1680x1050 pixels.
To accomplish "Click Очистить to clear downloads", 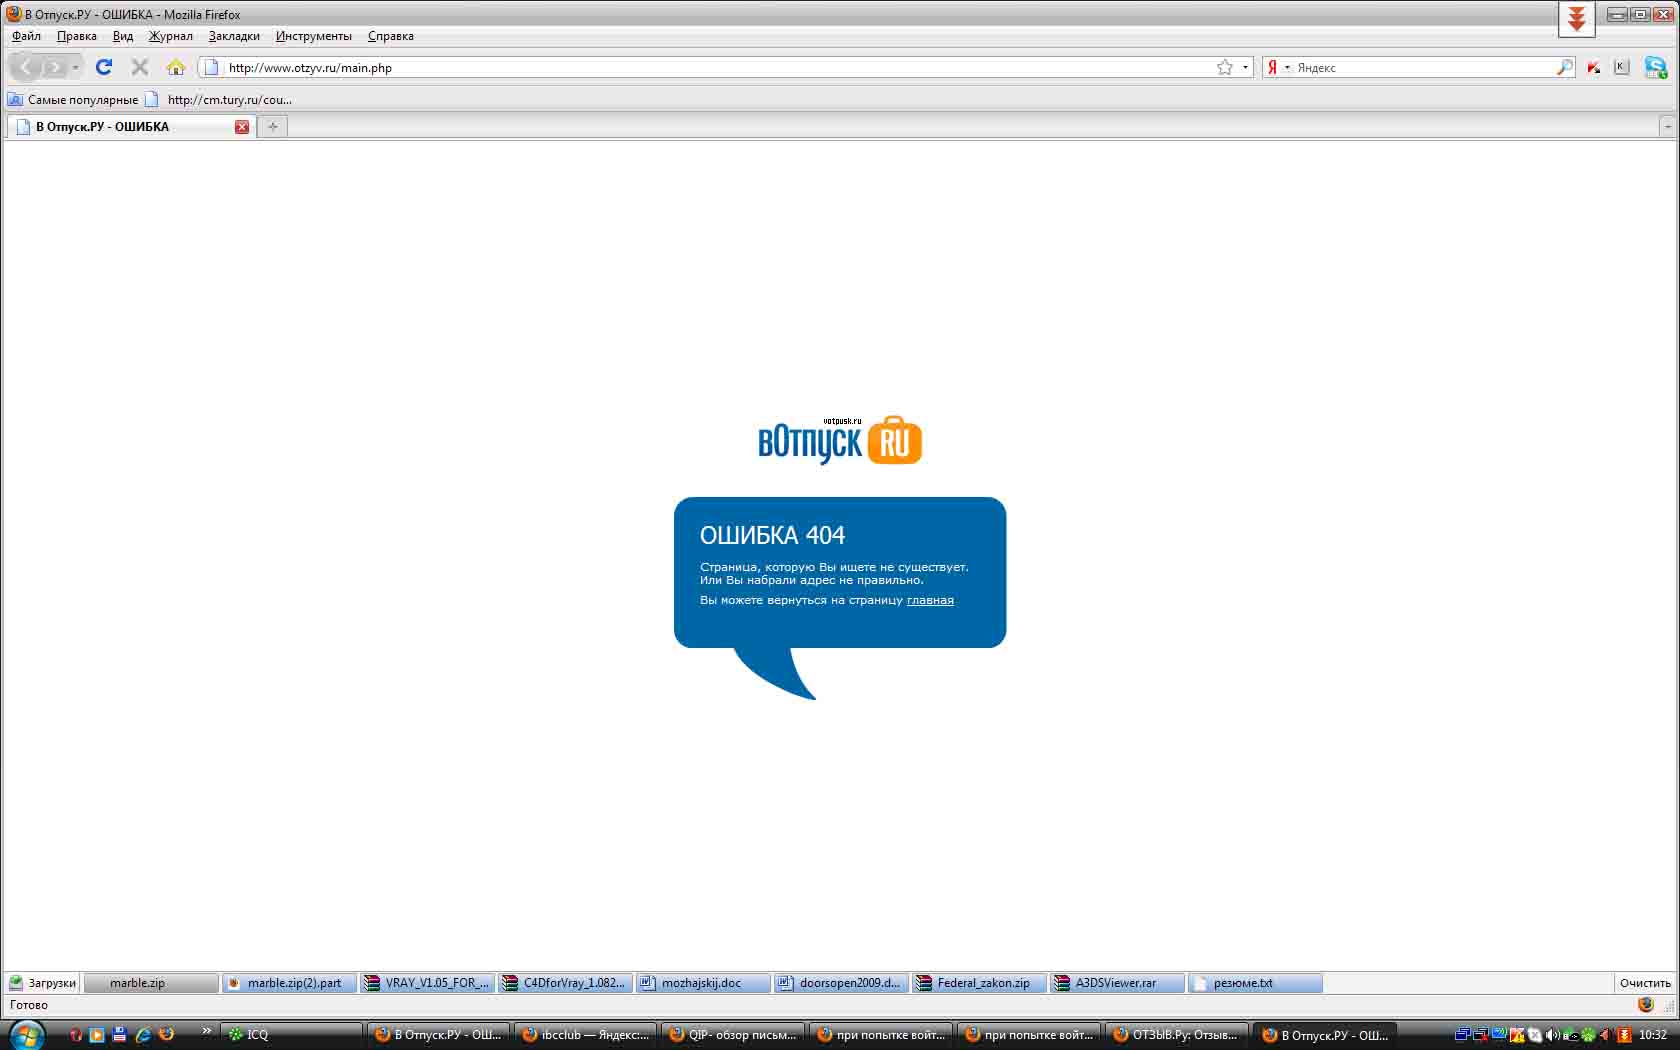I will pyautogui.click(x=1645, y=983).
